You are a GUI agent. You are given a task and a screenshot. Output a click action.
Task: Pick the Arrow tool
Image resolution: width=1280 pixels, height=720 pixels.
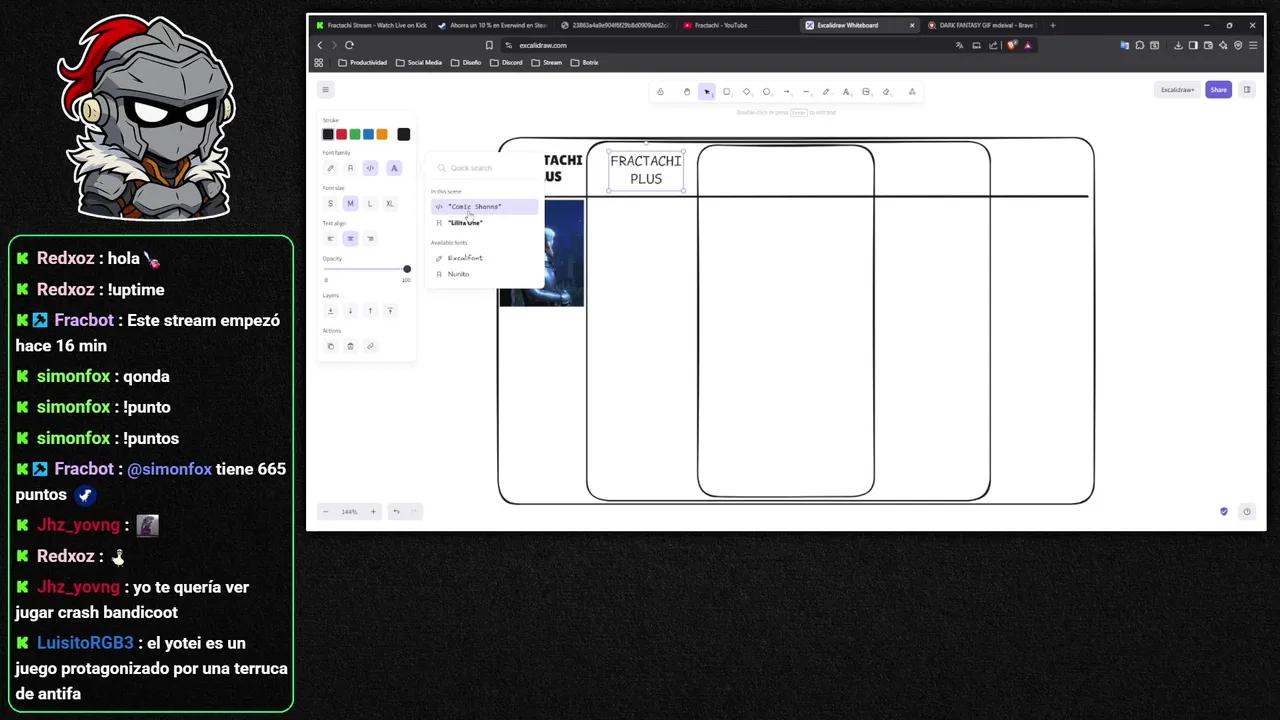coord(787,91)
